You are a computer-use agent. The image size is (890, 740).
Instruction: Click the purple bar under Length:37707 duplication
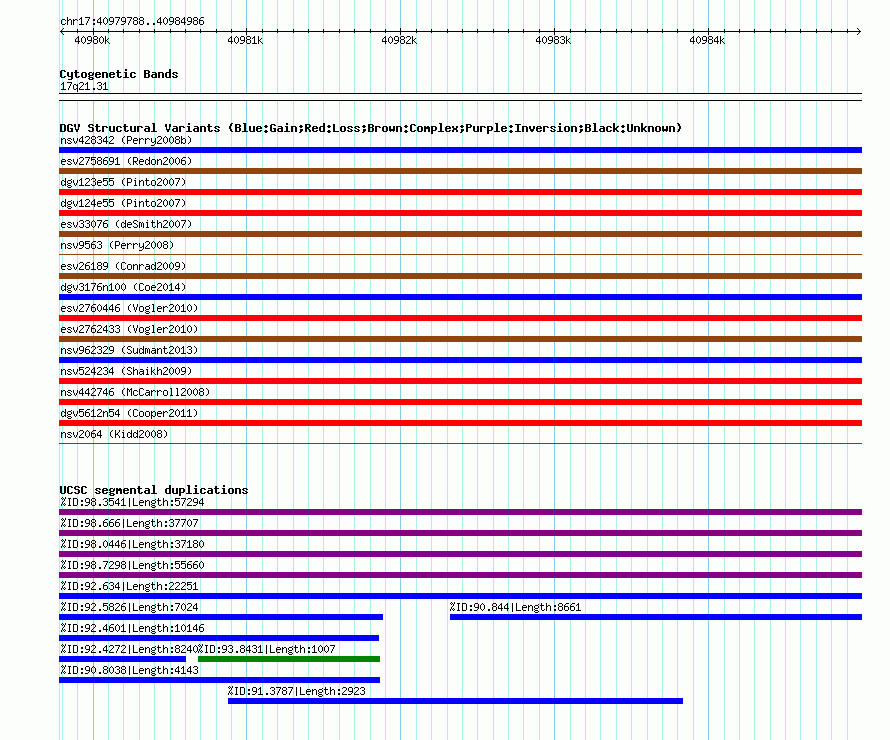460,533
